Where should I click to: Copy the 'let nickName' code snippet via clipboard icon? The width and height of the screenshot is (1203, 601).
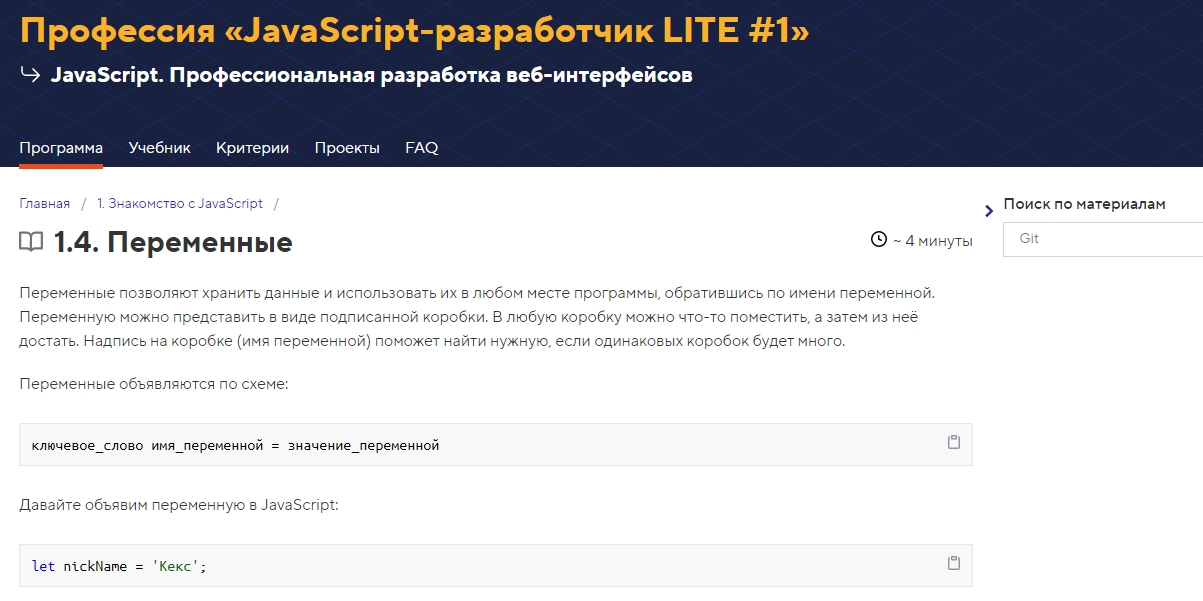point(954,563)
